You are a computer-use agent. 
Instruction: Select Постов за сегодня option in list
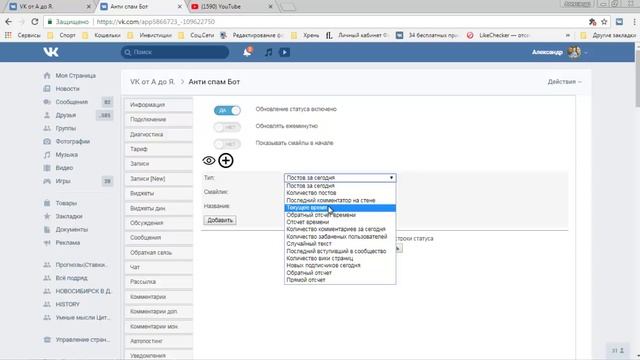(x=340, y=186)
